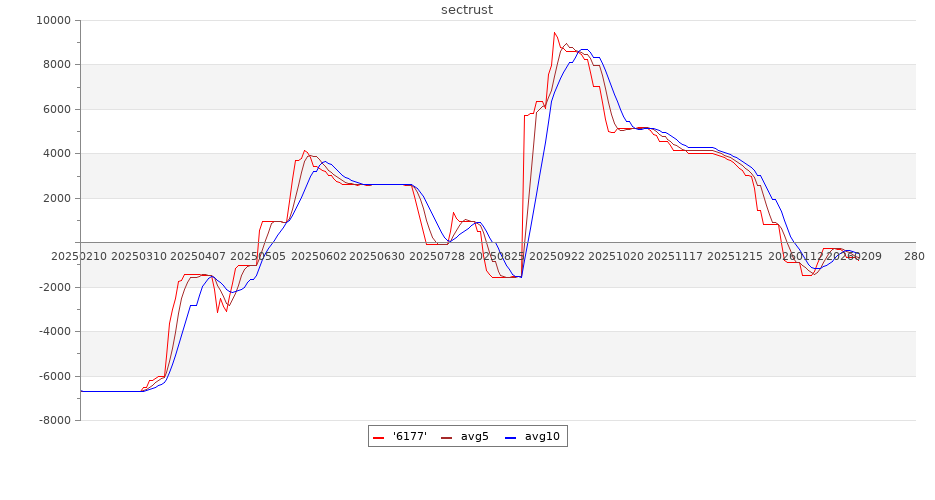The height and width of the screenshot is (500, 935).
Task: Click the 'sectrust' chart title
Action: click(x=467, y=10)
